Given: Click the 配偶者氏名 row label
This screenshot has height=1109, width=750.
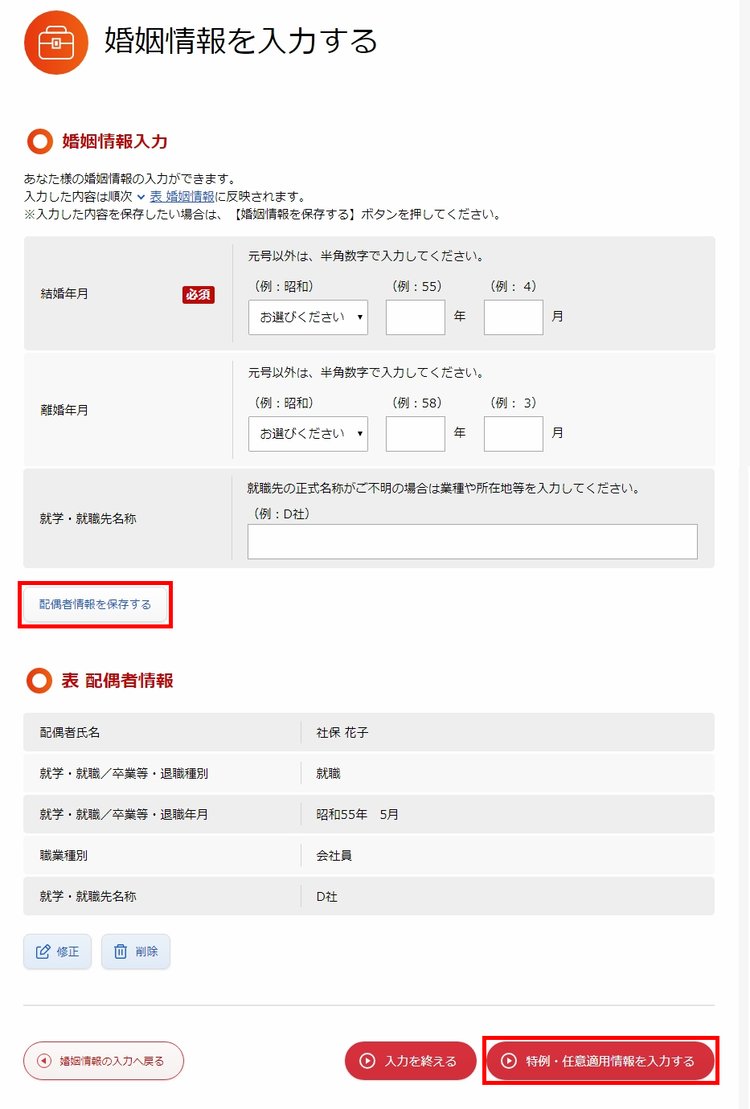Looking at the screenshot, I should pyautogui.click(x=70, y=733).
